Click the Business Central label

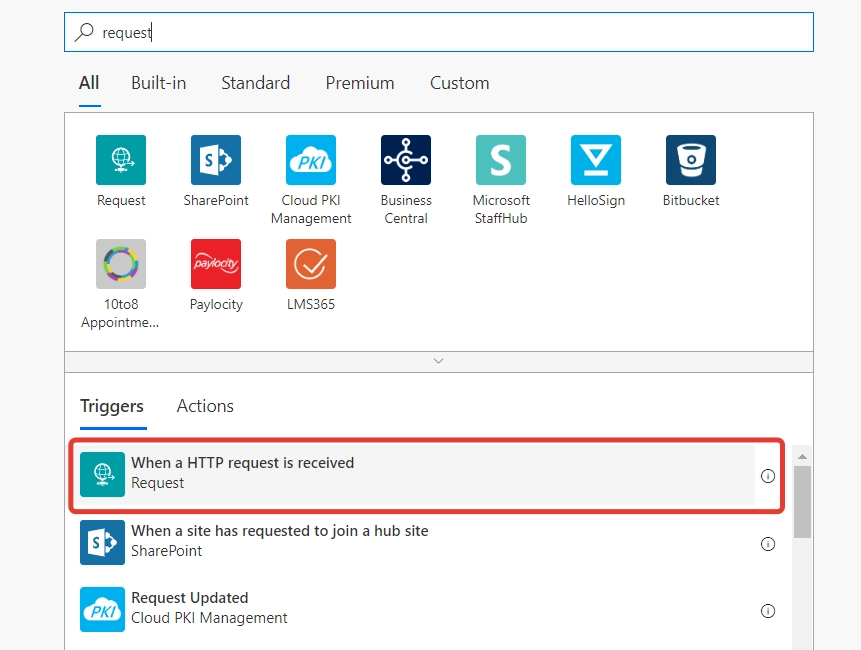(406, 209)
